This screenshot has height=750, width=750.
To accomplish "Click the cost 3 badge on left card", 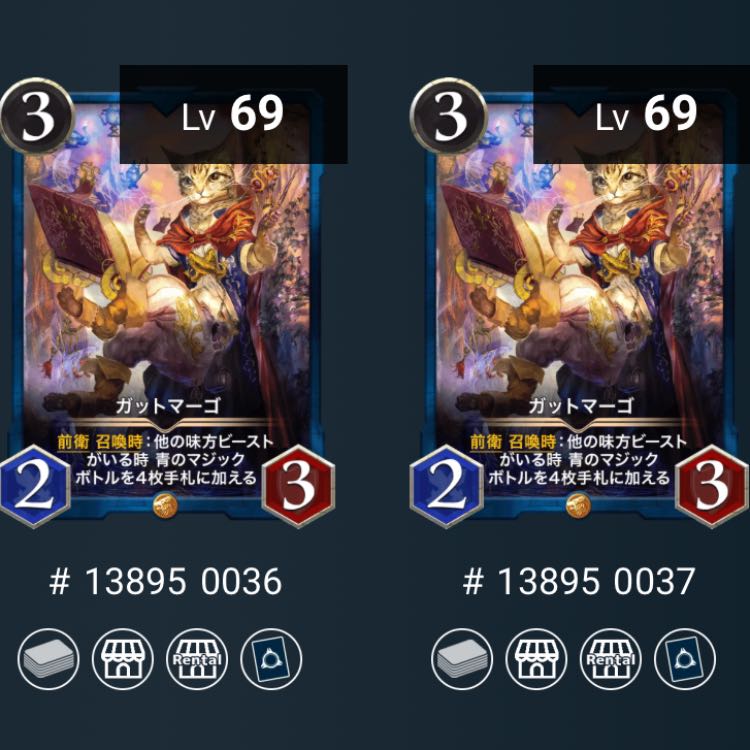I will click(x=37, y=116).
